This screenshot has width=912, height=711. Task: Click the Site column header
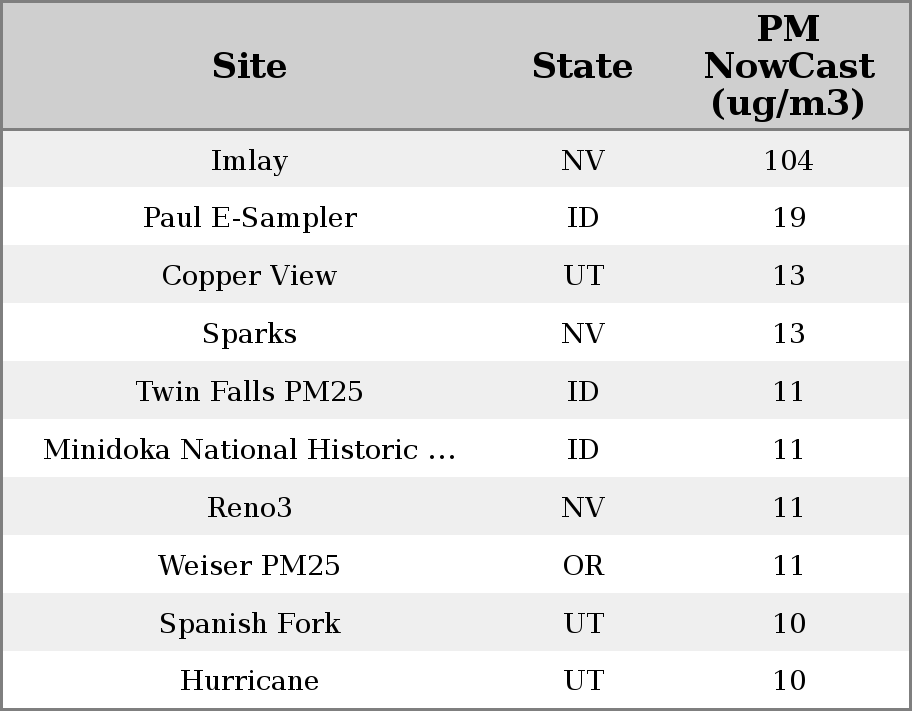(x=249, y=67)
